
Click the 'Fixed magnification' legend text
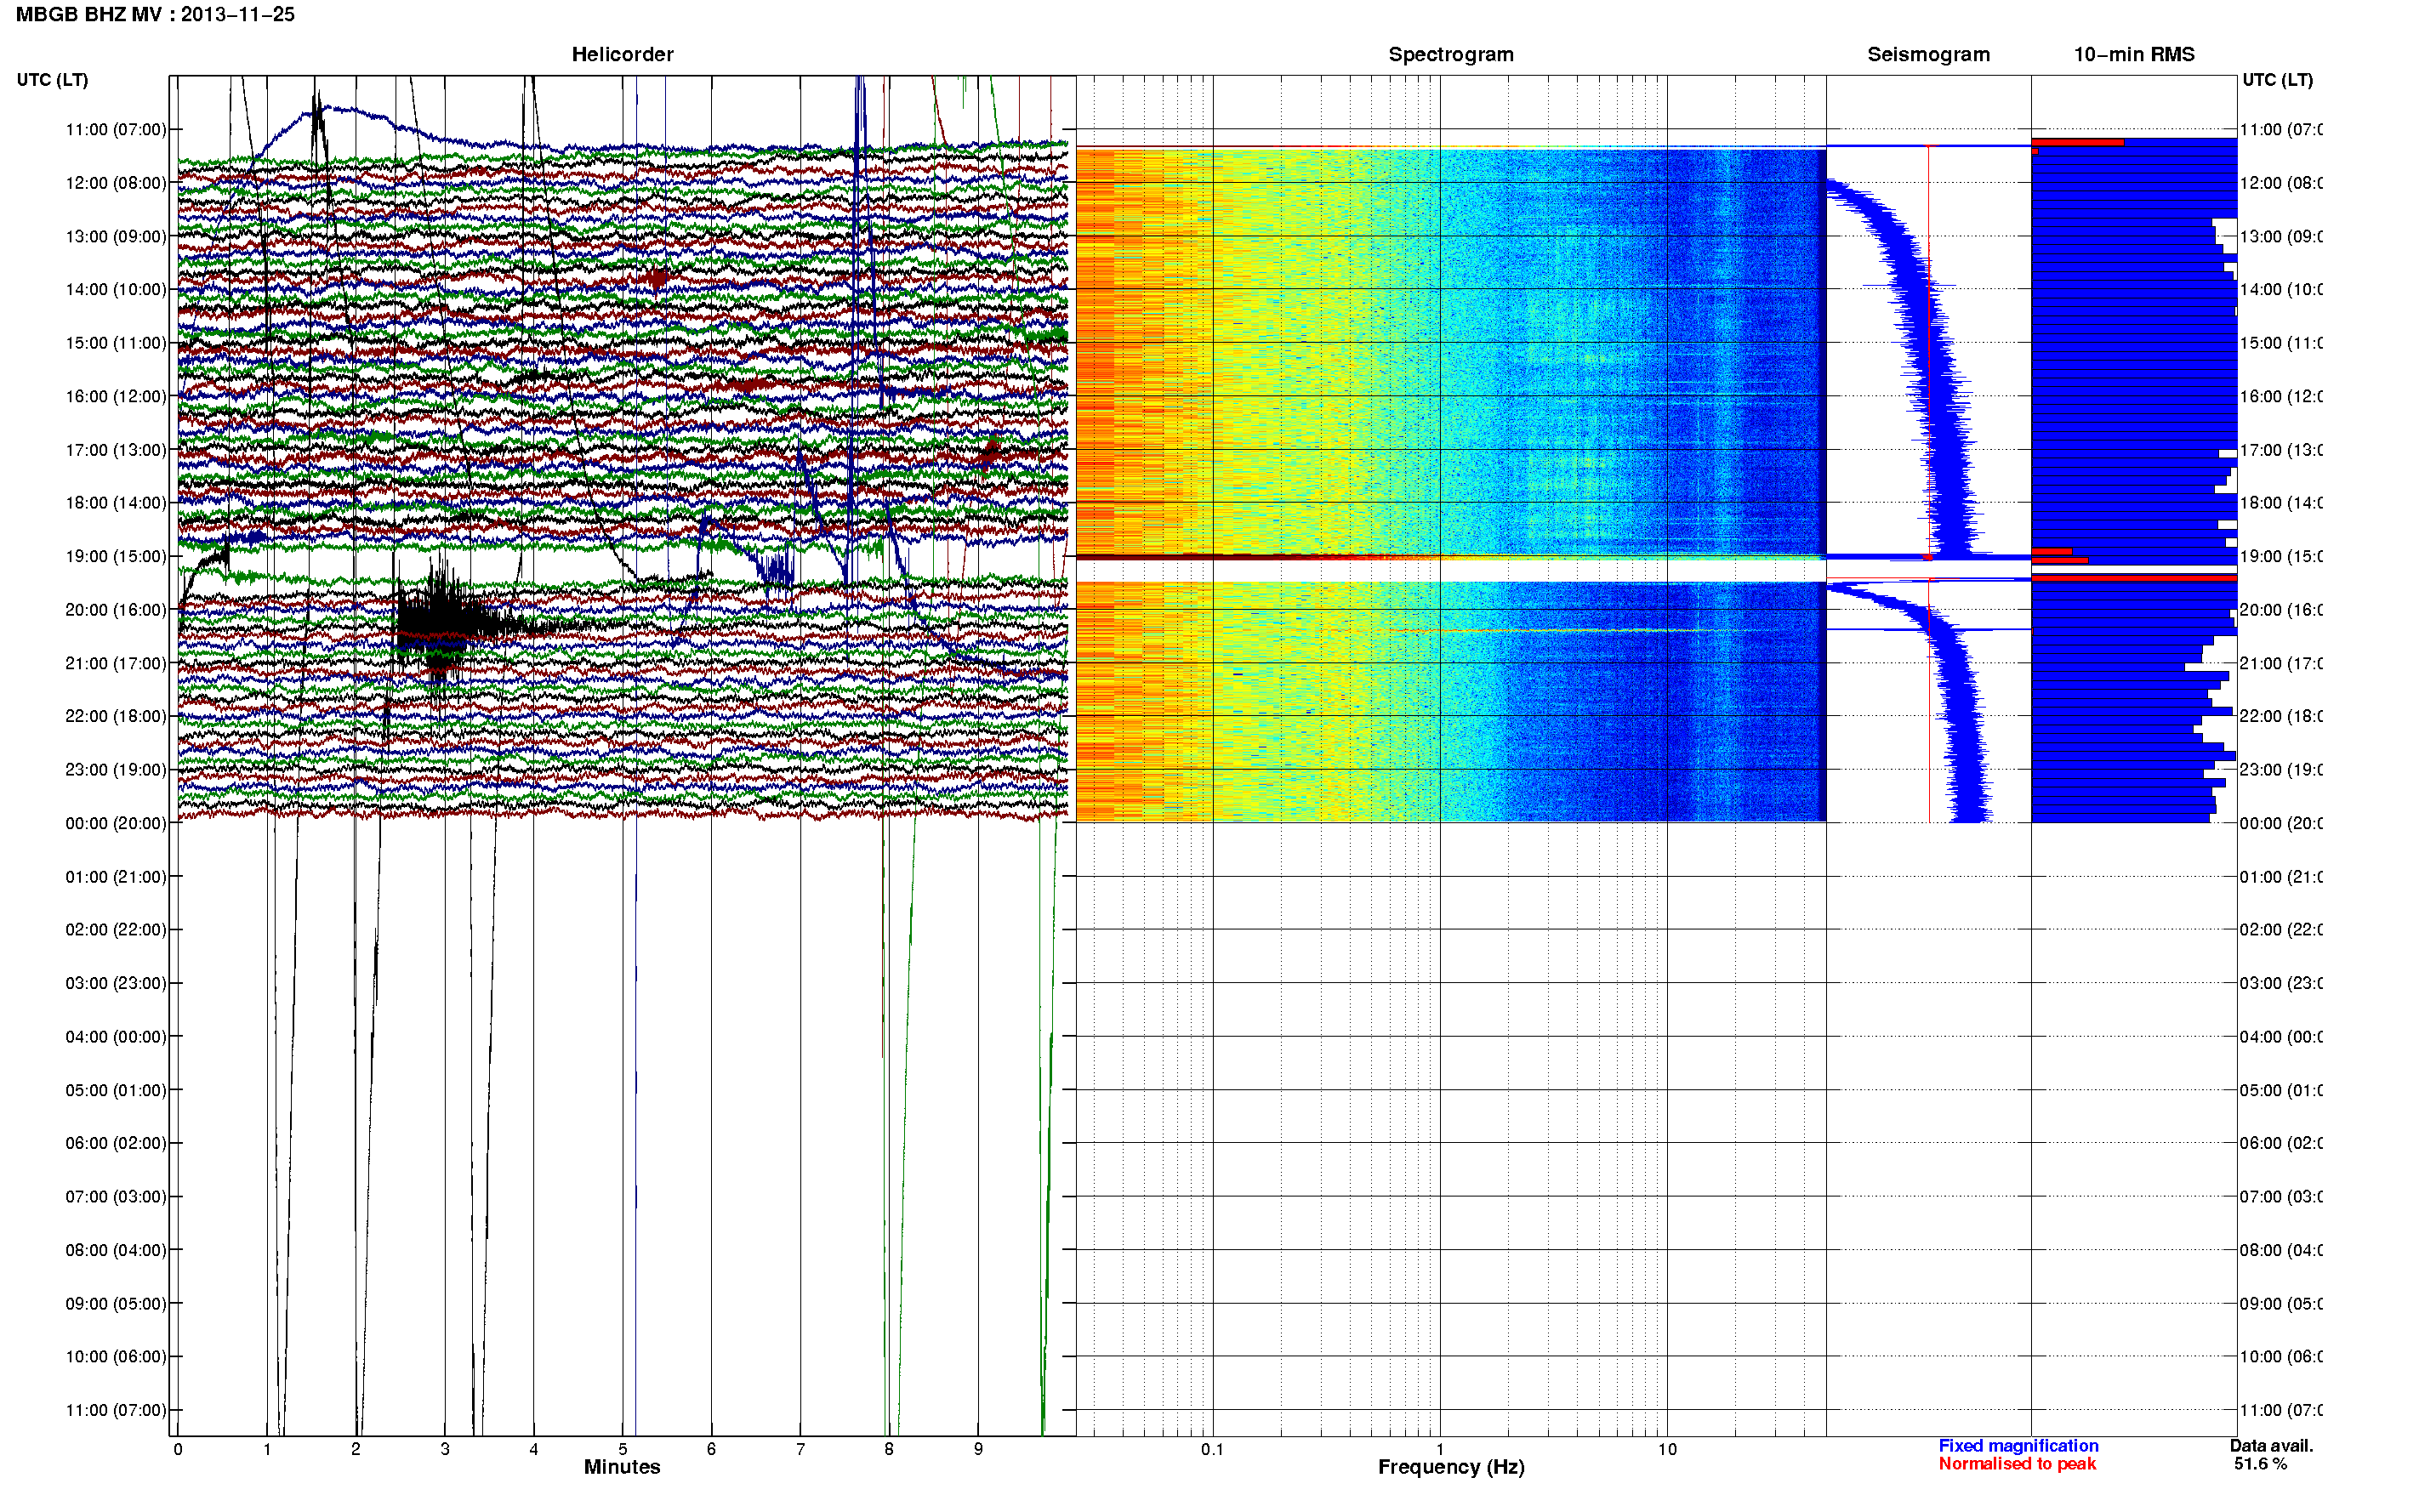coord(2018,1446)
